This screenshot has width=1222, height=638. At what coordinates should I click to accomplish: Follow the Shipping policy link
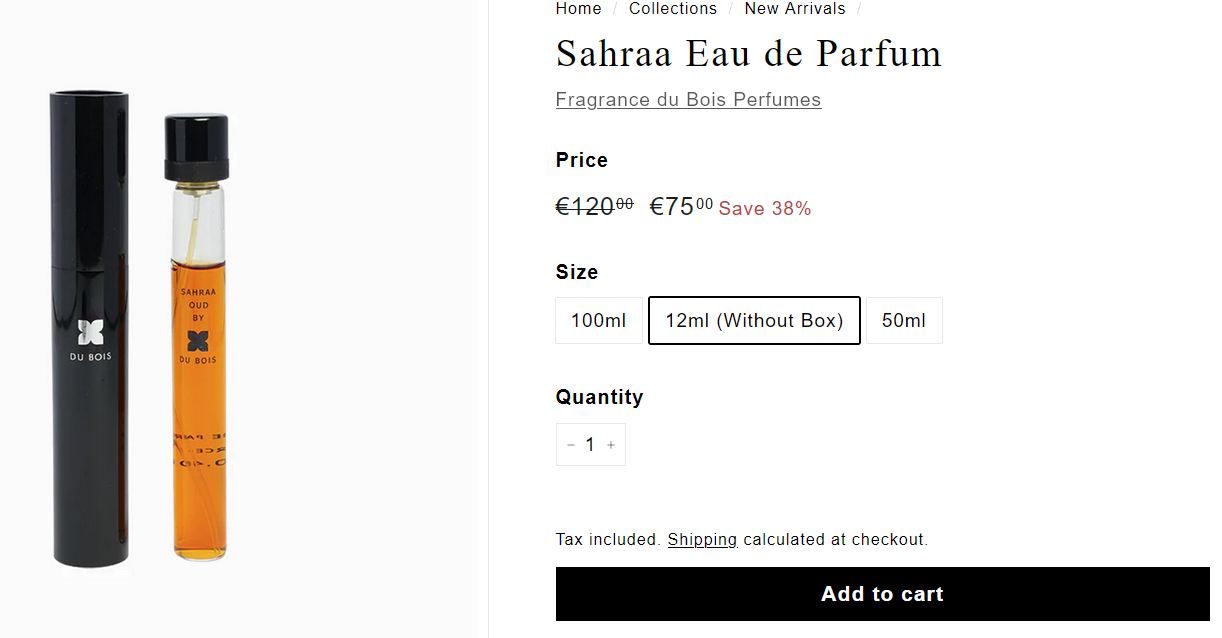(702, 540)
